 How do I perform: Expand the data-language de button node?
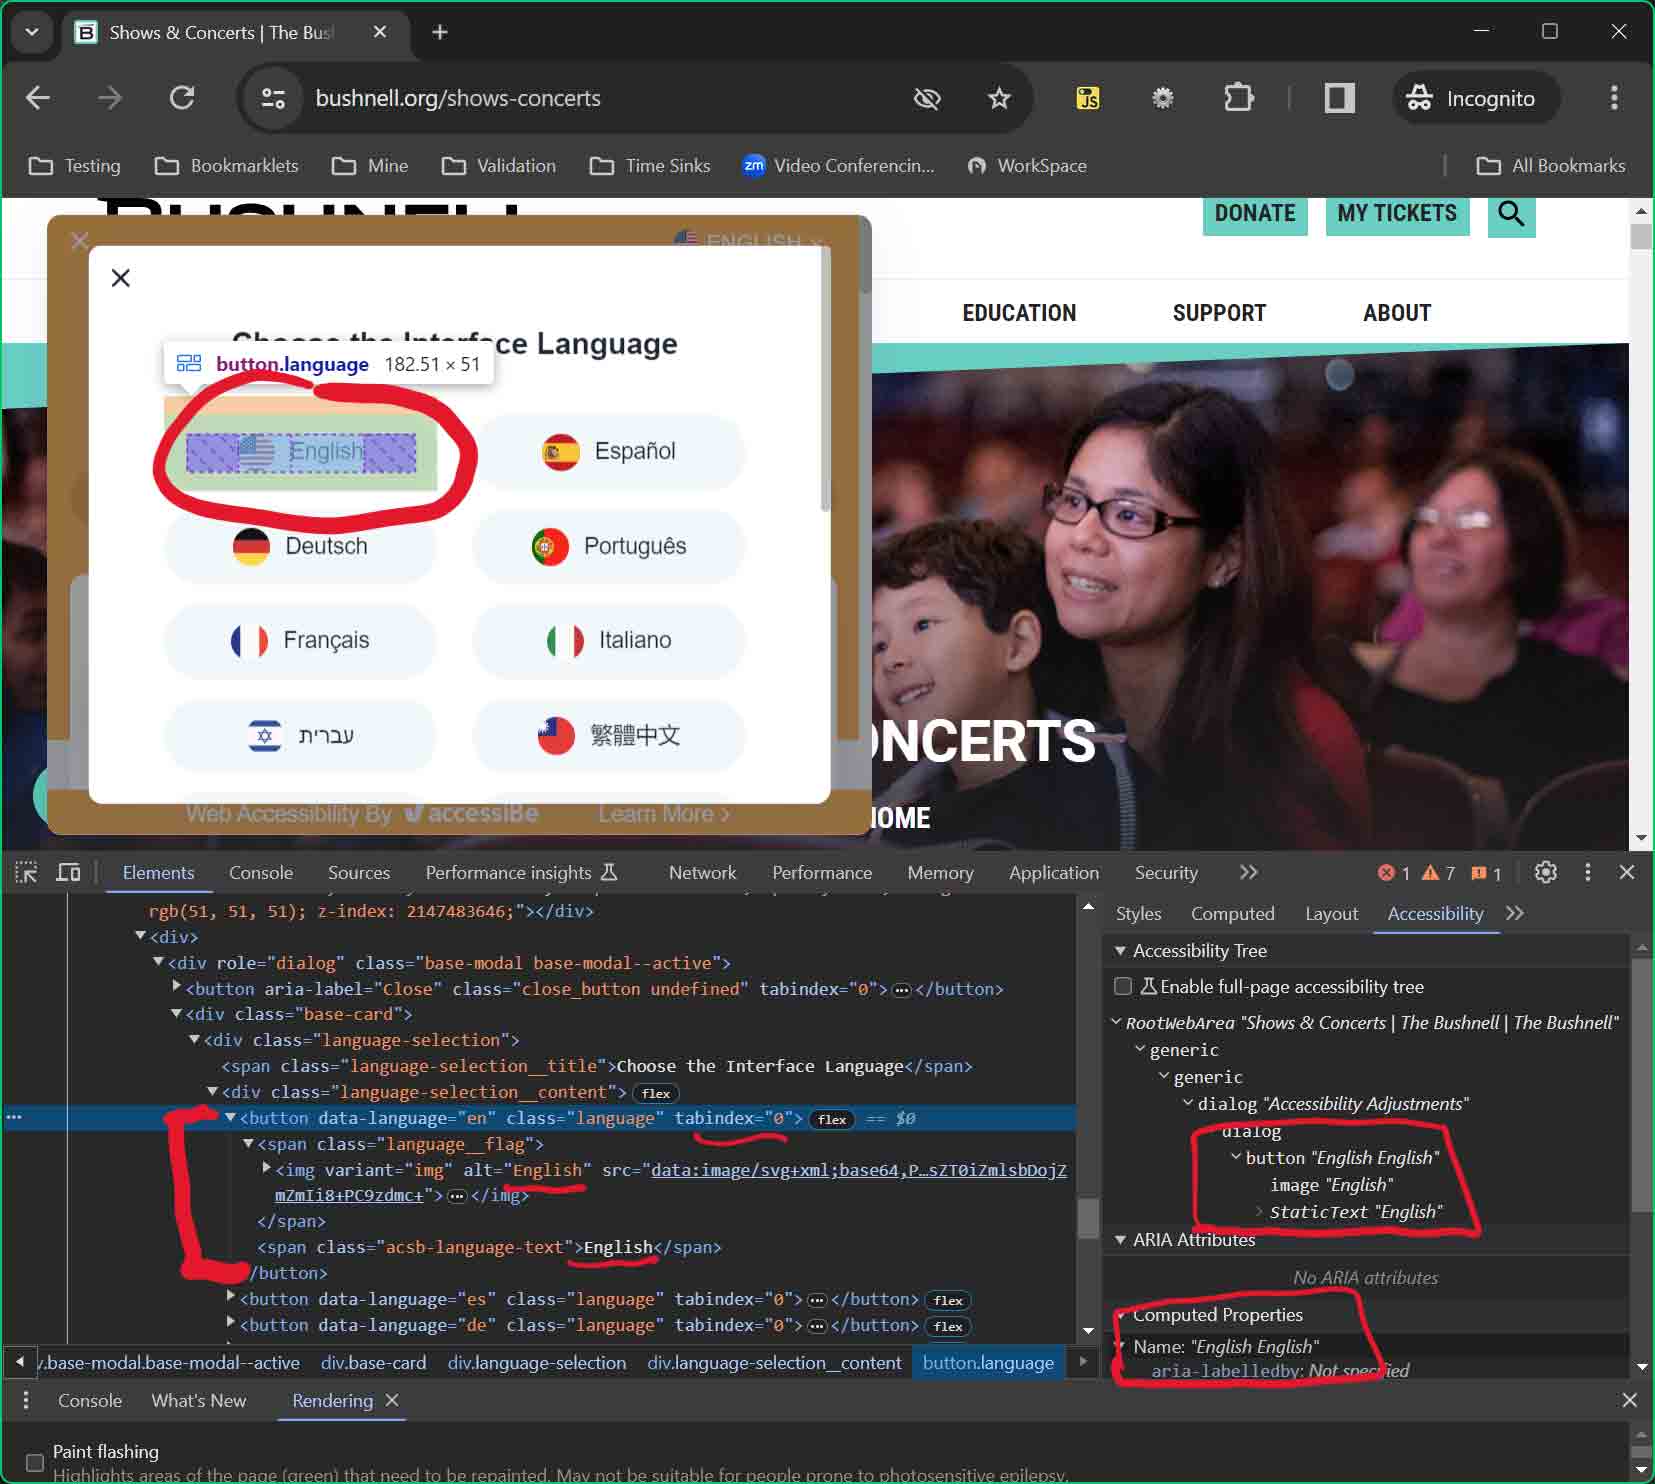[x=231, y=1323]
